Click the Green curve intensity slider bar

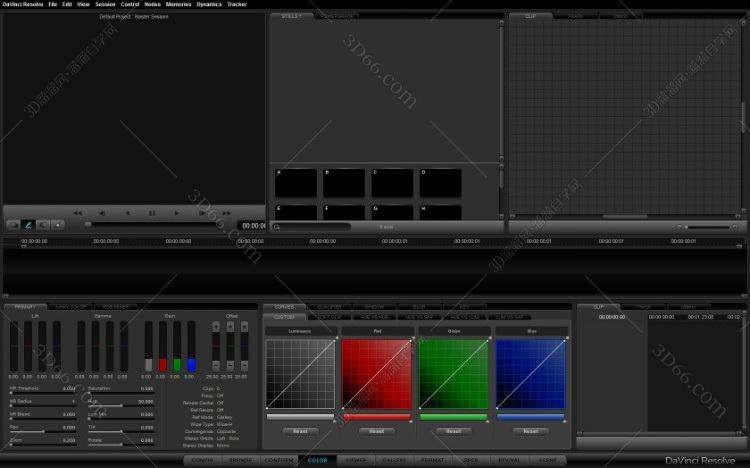[x=453, y=417]
